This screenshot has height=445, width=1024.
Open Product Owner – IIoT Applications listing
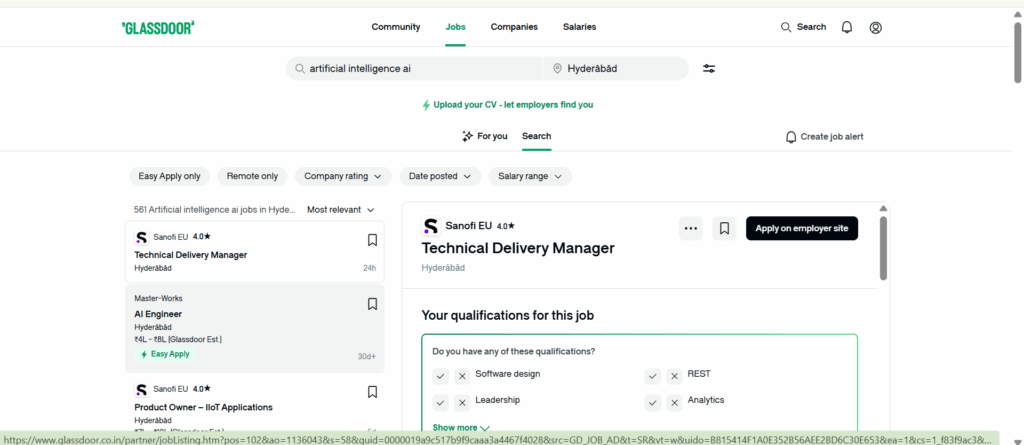pos(203,408)
